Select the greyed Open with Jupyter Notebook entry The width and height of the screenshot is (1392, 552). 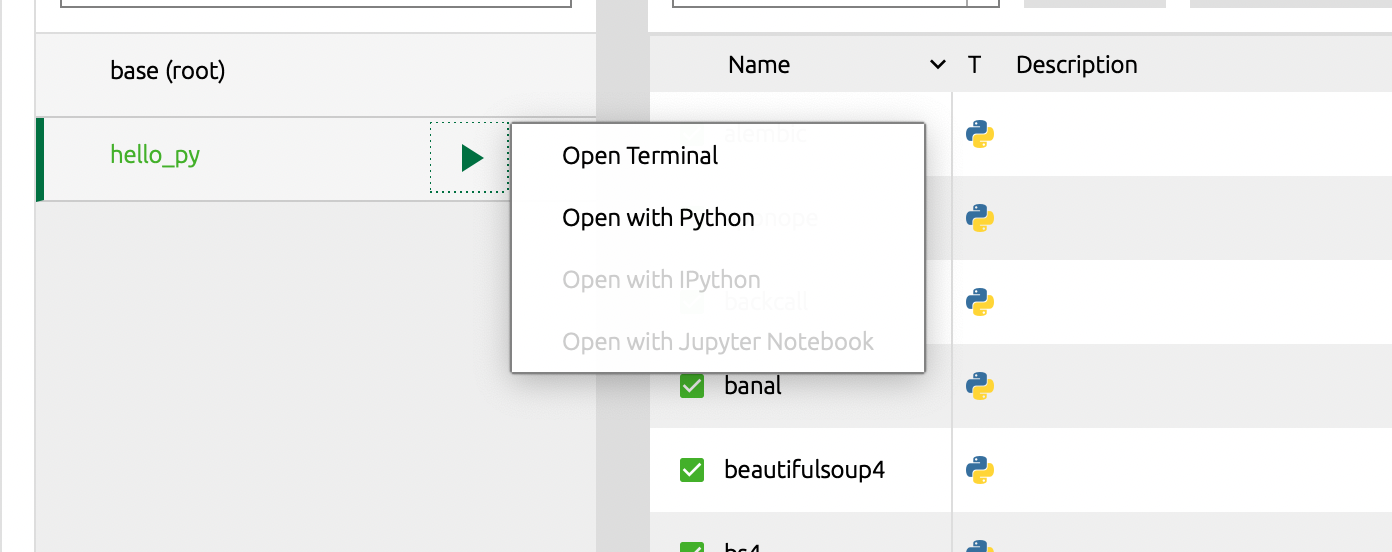click(x=718, y=342)
